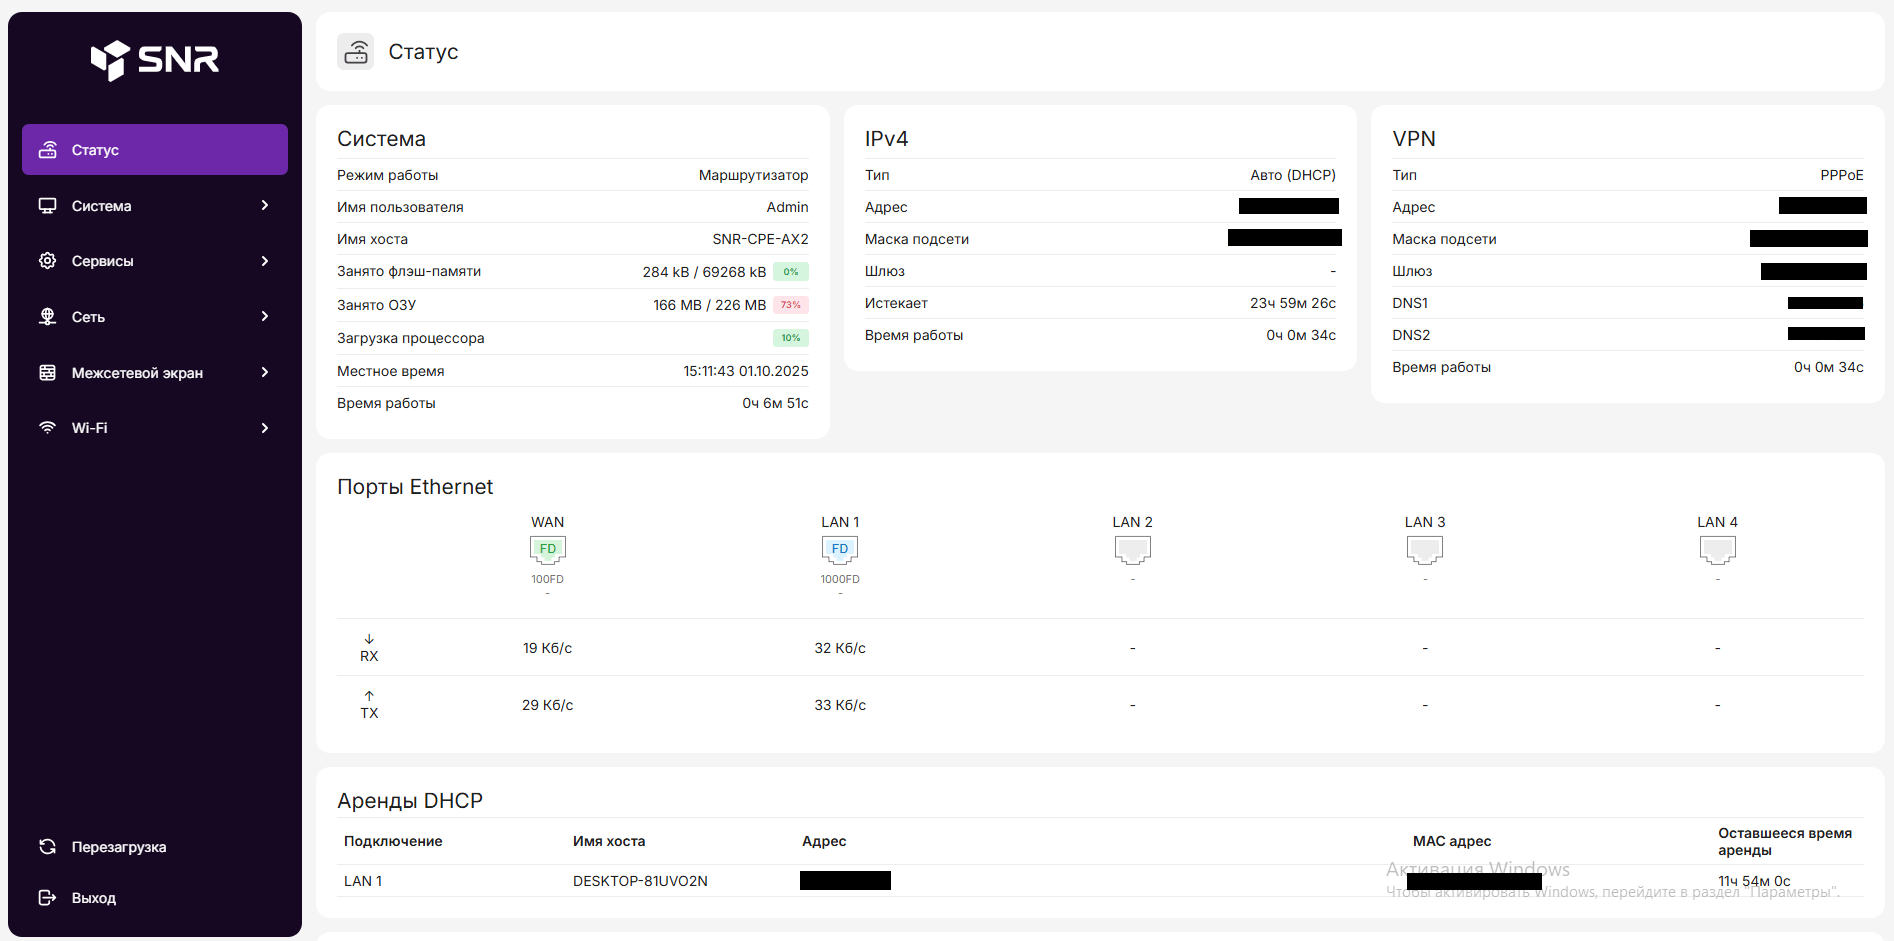The image size is (1894, 941).
Task: Click the 73% RAM usage badge
Action: (x=791, y=305)
